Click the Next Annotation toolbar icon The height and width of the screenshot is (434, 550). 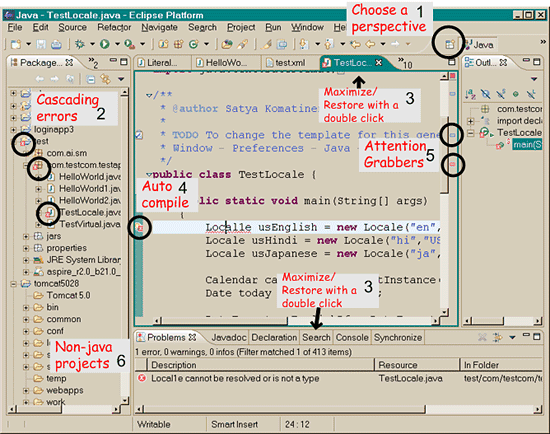click(x=304, y=44)
